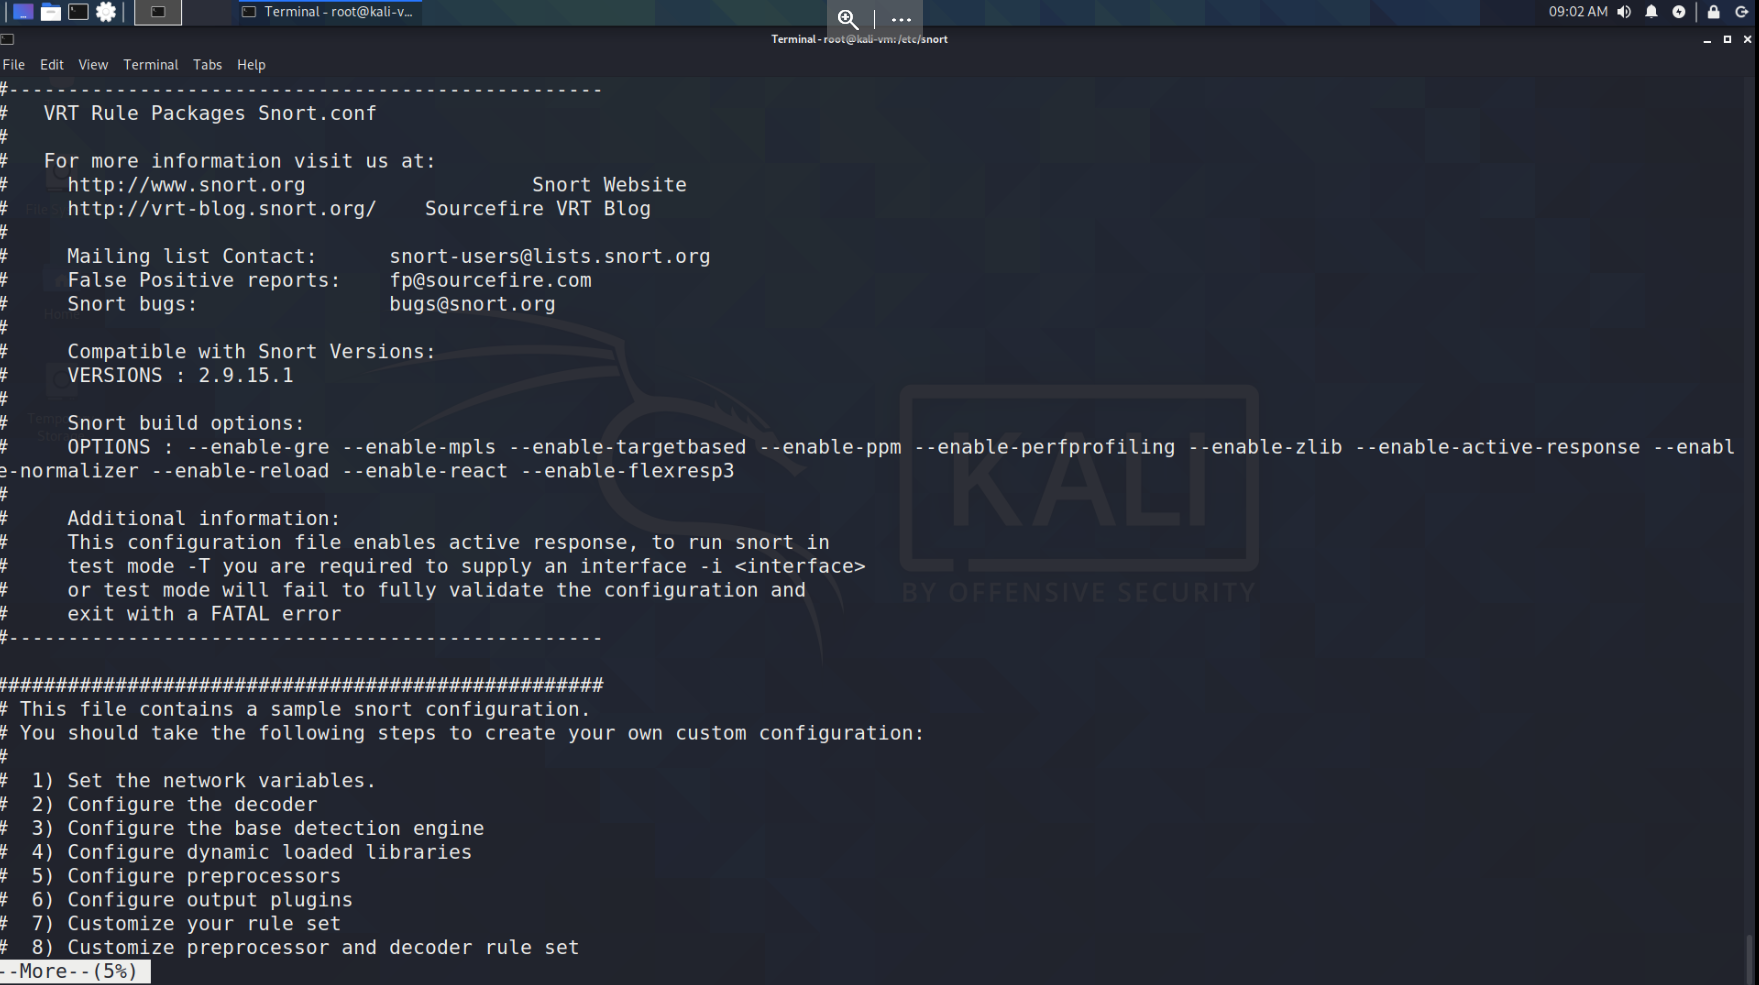The width and height of the screenshot is (1759, 985).
Task: Click '6) Configure output plugins' line
Action: [x=192, y=901]
